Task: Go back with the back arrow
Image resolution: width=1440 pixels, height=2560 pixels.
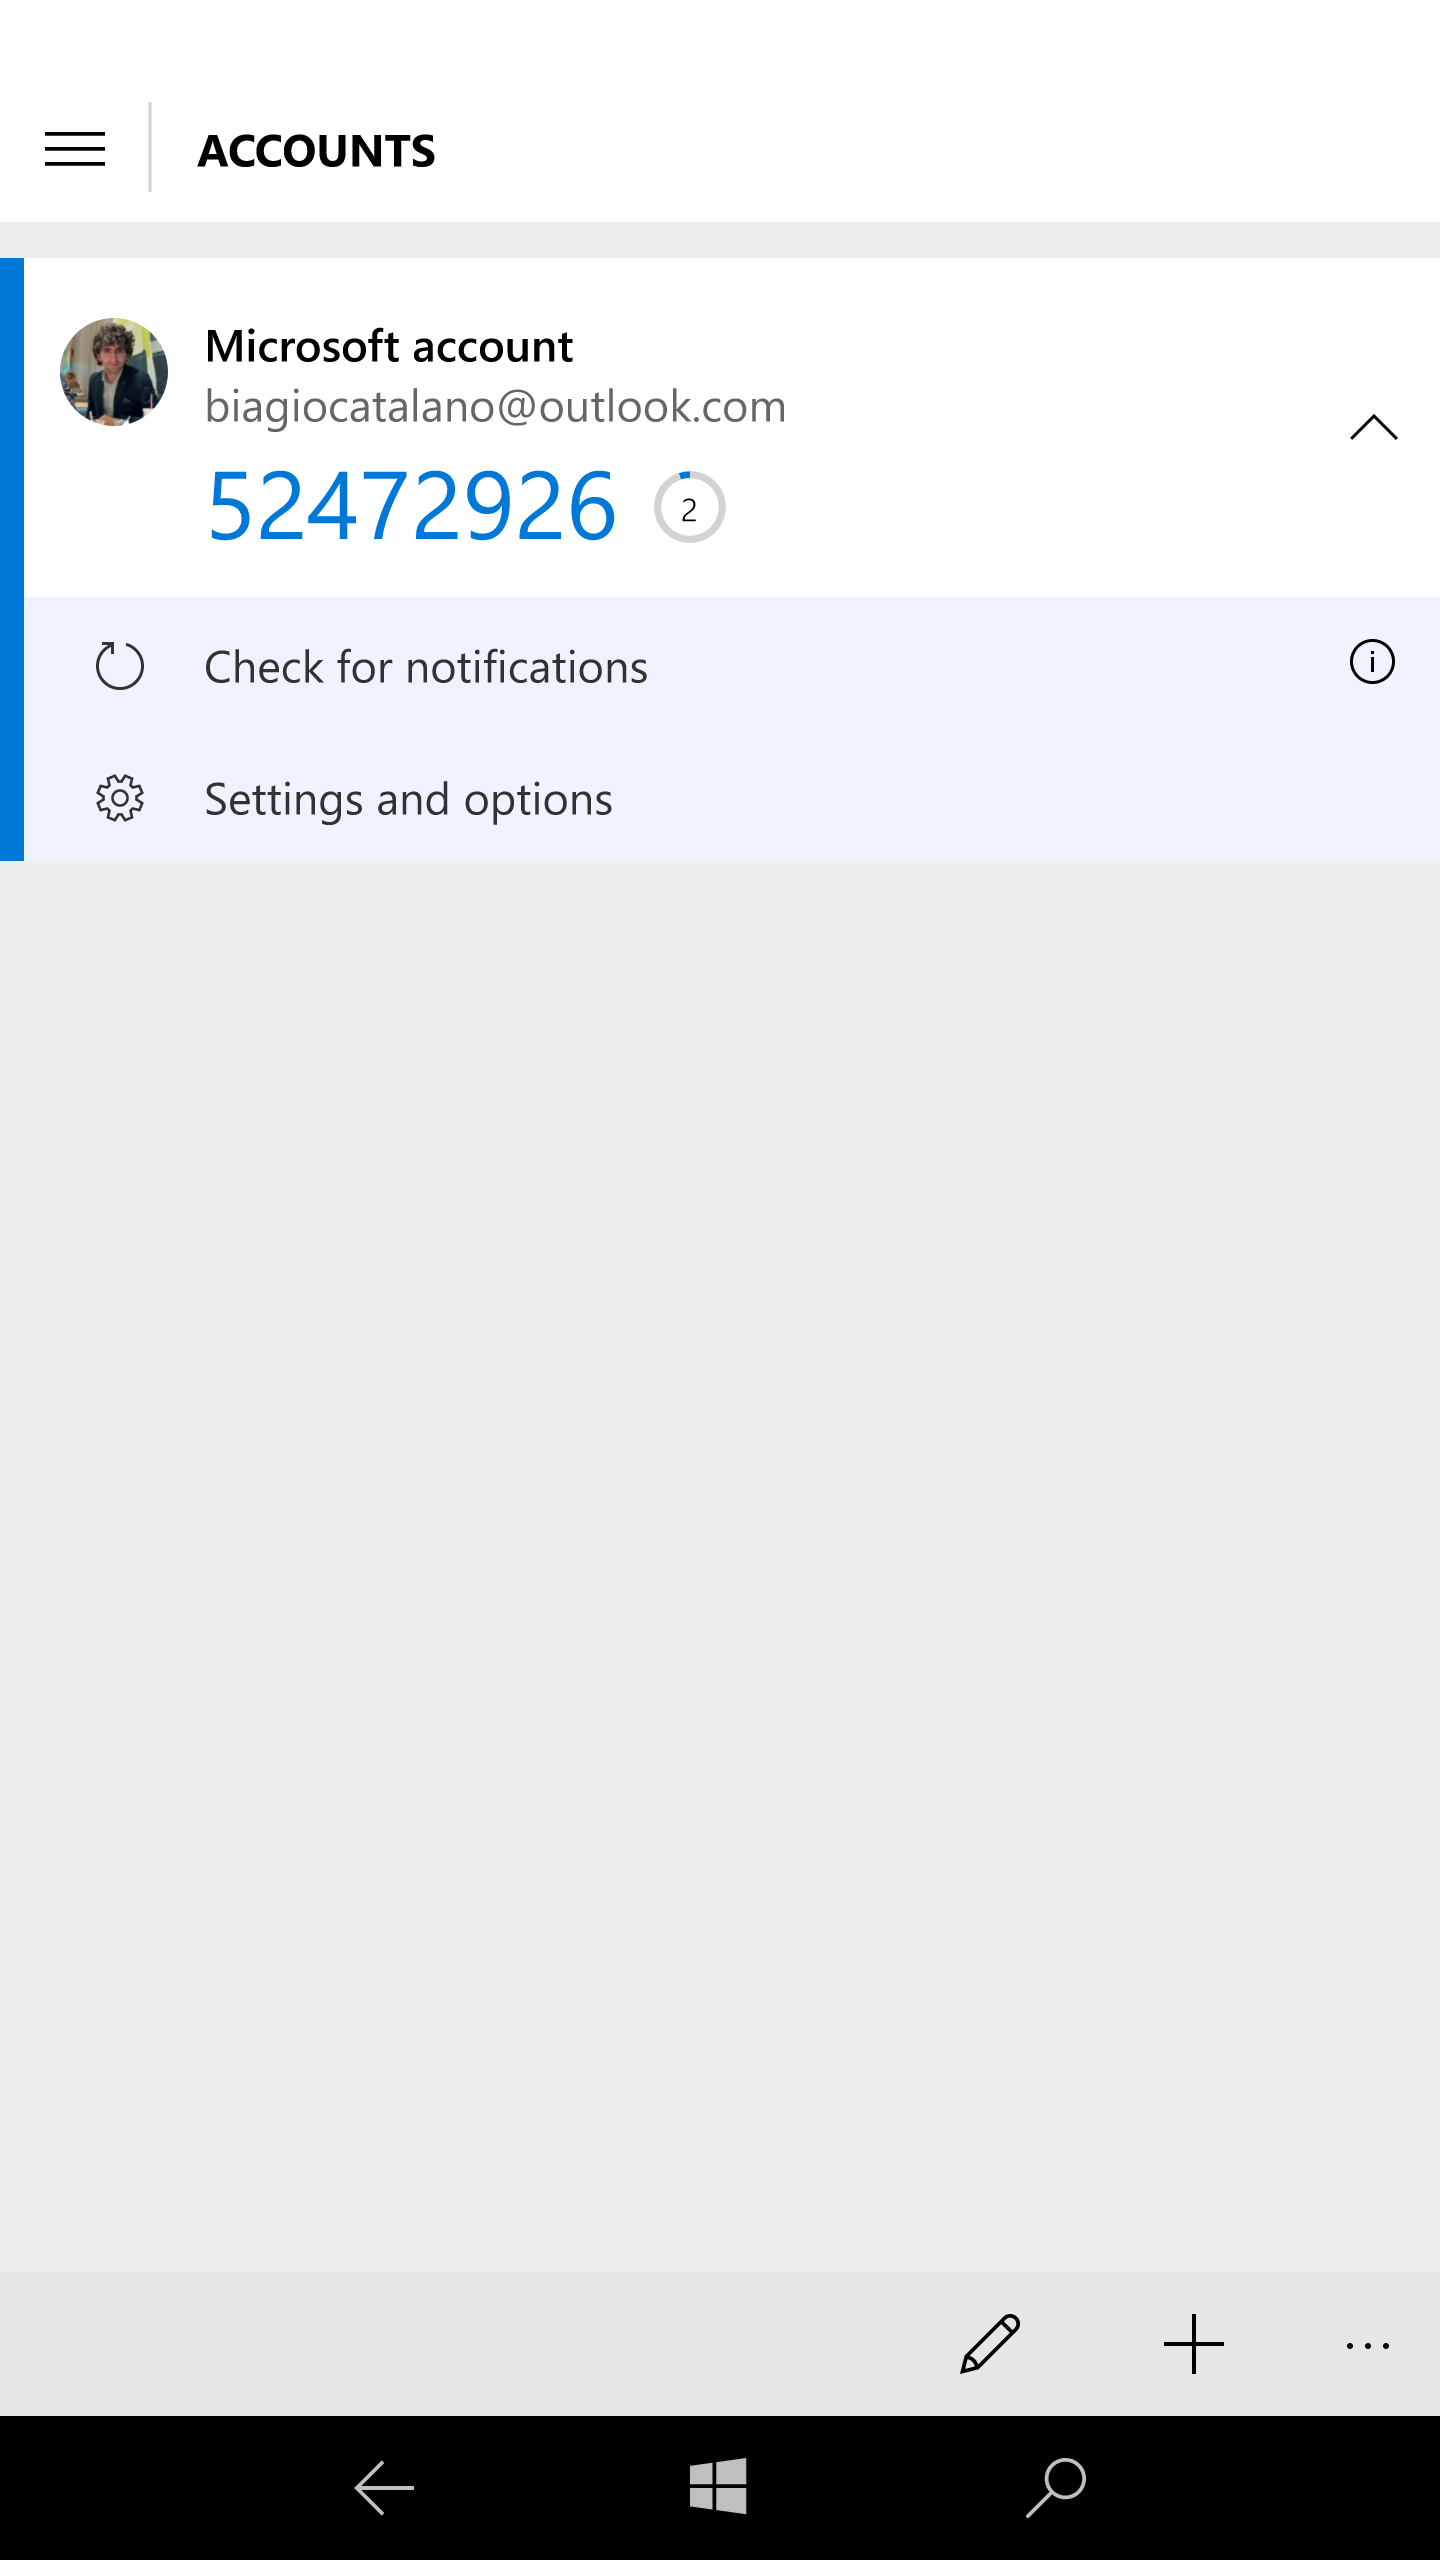Action: coord(384,2487)
